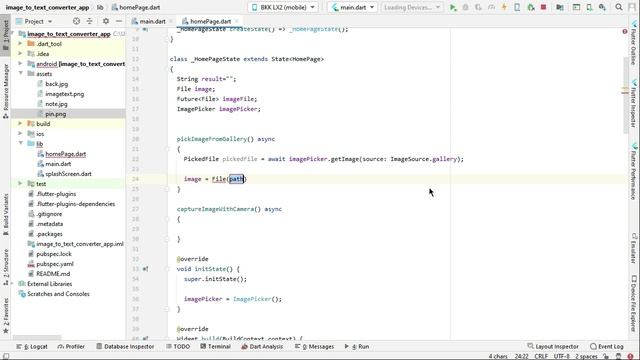This screenshot has height=360, width=640.
Task: Expand External Libraries node
Action: [x=13, y=284]
